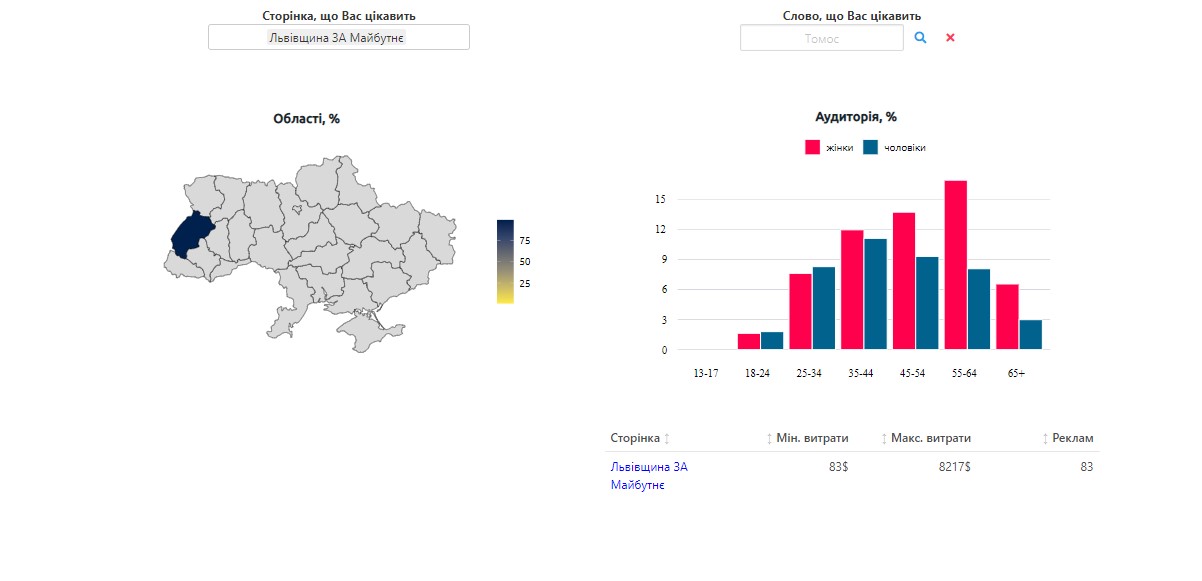
Task: Click sort arrows before Мін. витрати
Action: pyautogui.click(x=769, y=439)
